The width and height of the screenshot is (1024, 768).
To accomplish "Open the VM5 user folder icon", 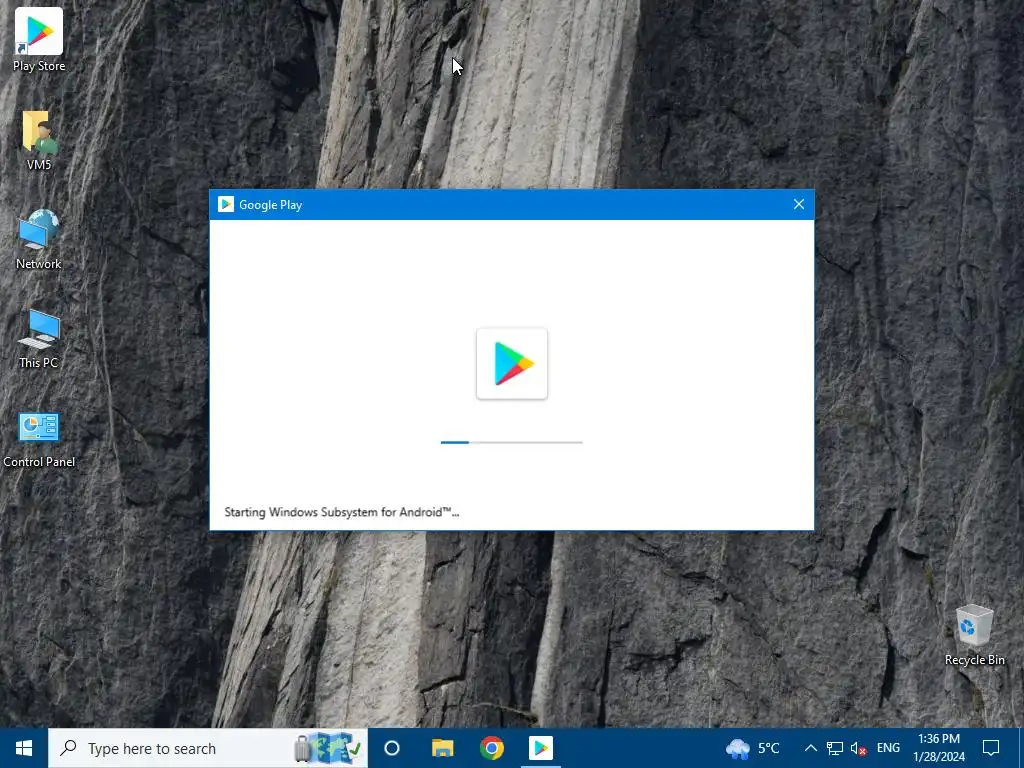I will click(39, 140).
